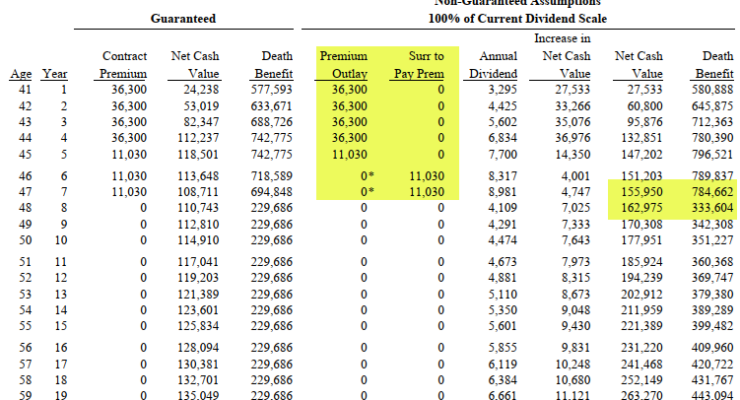Click the Age column header
Screen dimensions: 740x400
21,74
